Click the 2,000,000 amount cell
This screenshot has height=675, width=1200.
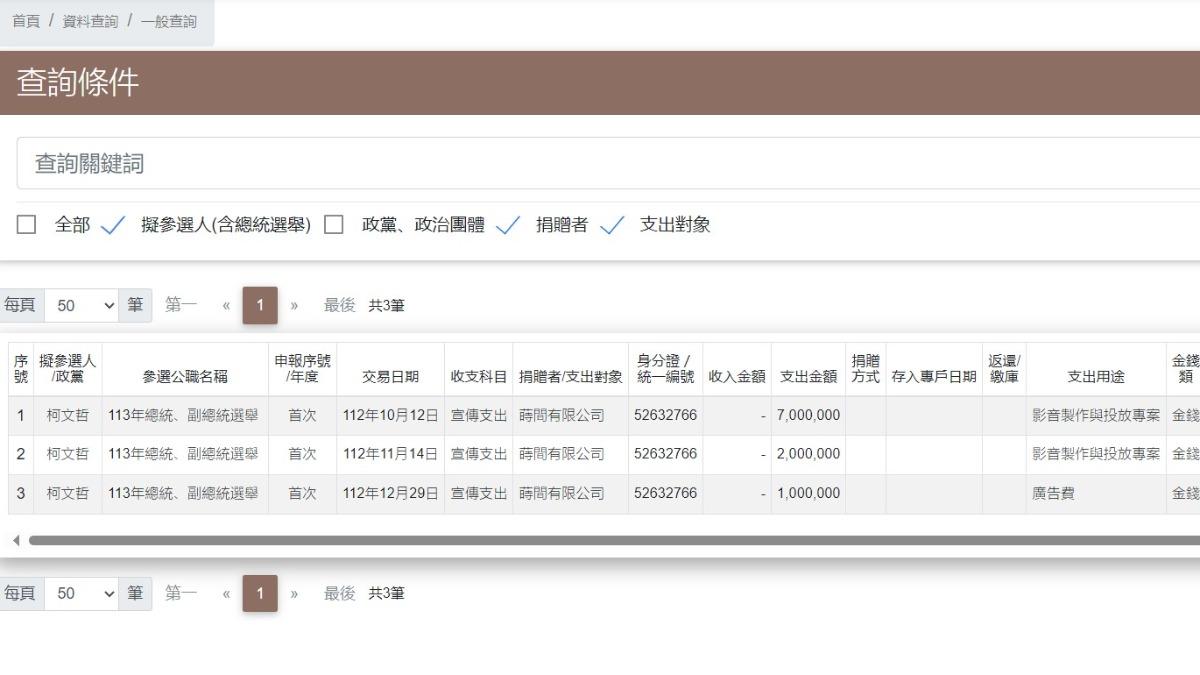coord(808,455)
